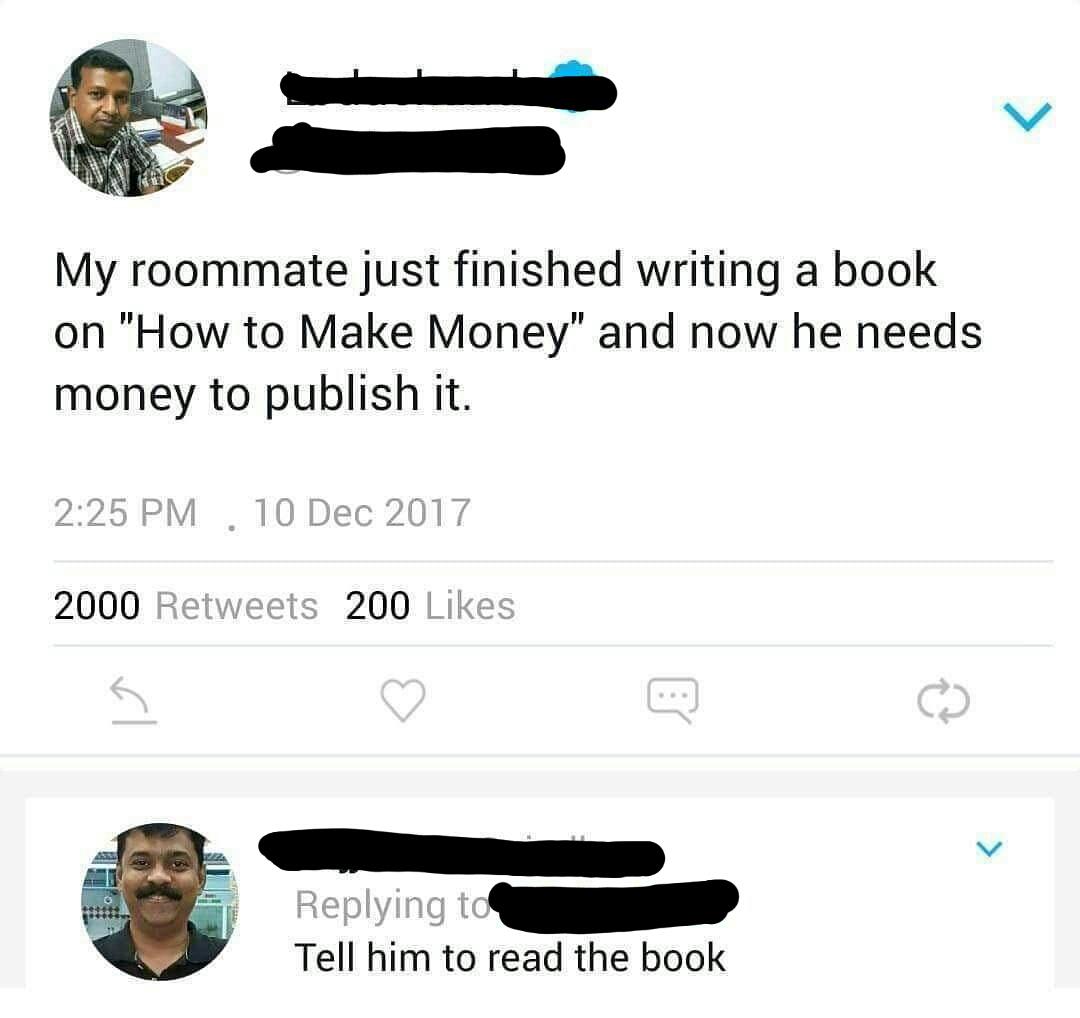Open the redacted author handle
Image resolution: width=1080 pixels, height=1018 pixels.
click(407, 149)
